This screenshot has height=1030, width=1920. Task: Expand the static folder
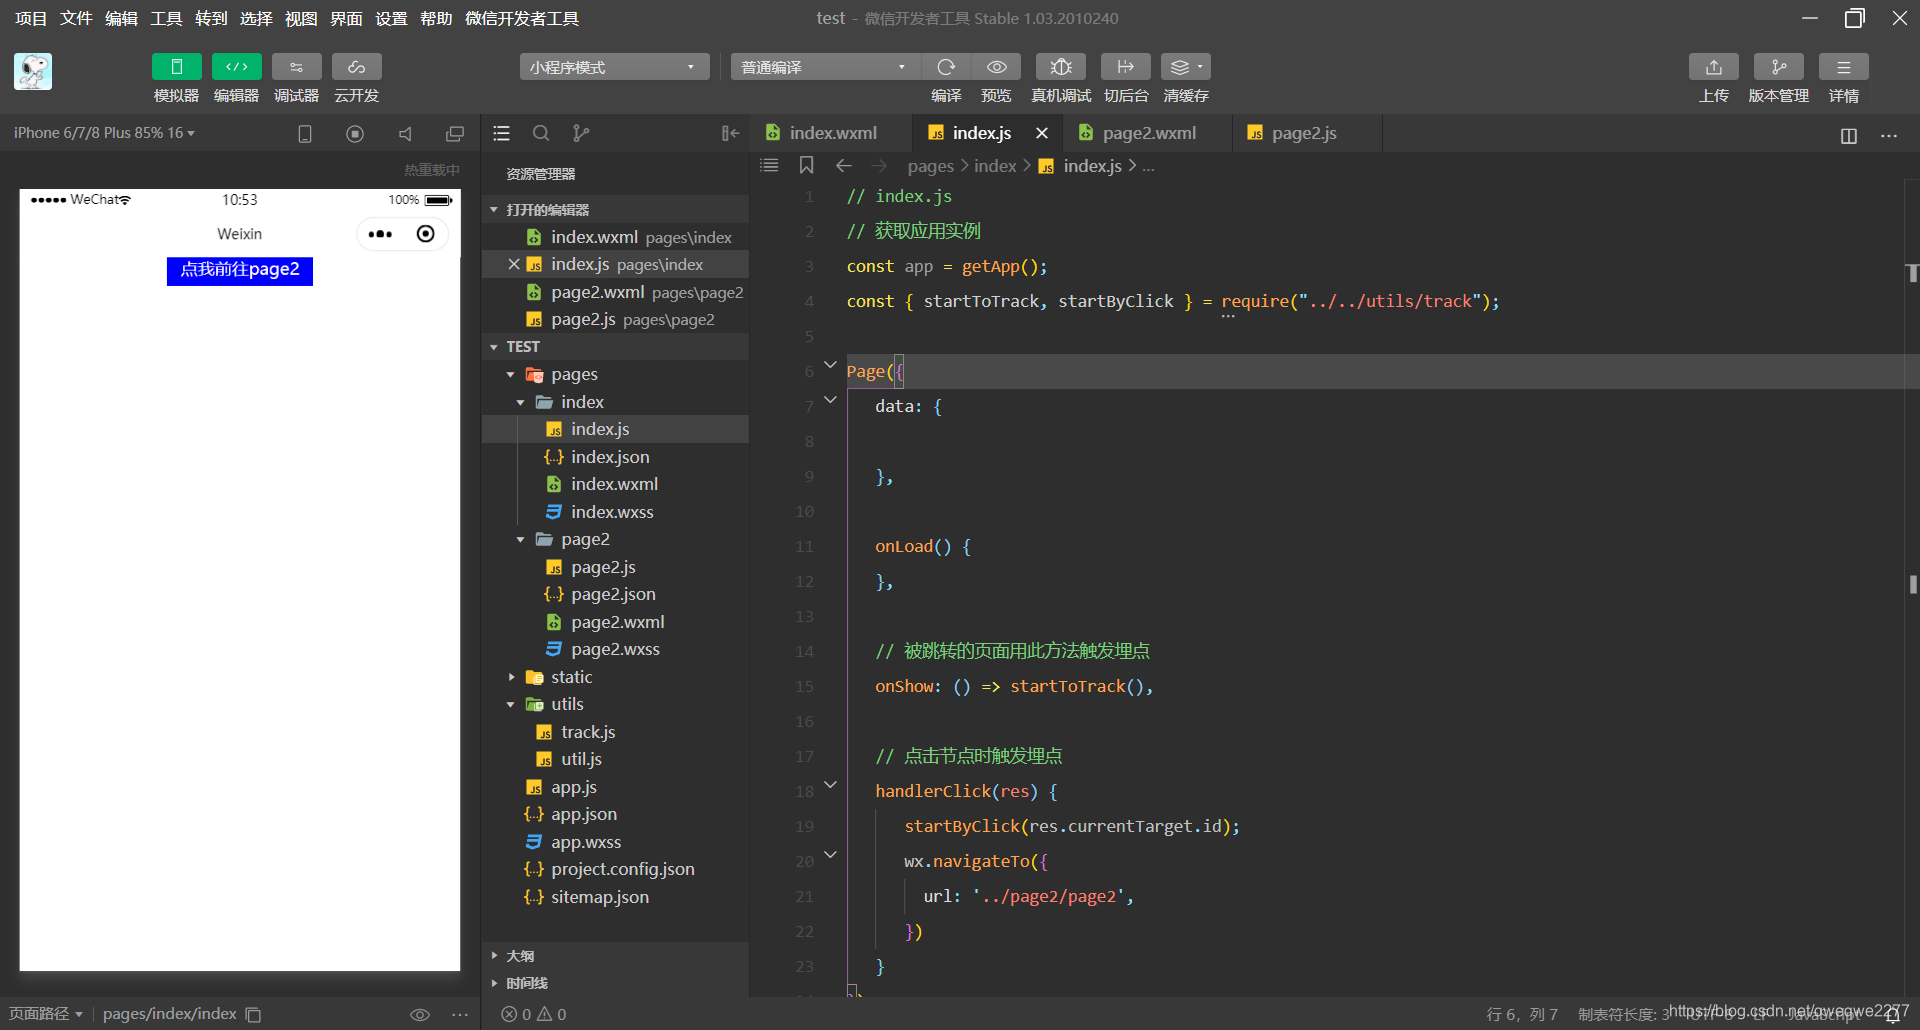coord(615,677)
